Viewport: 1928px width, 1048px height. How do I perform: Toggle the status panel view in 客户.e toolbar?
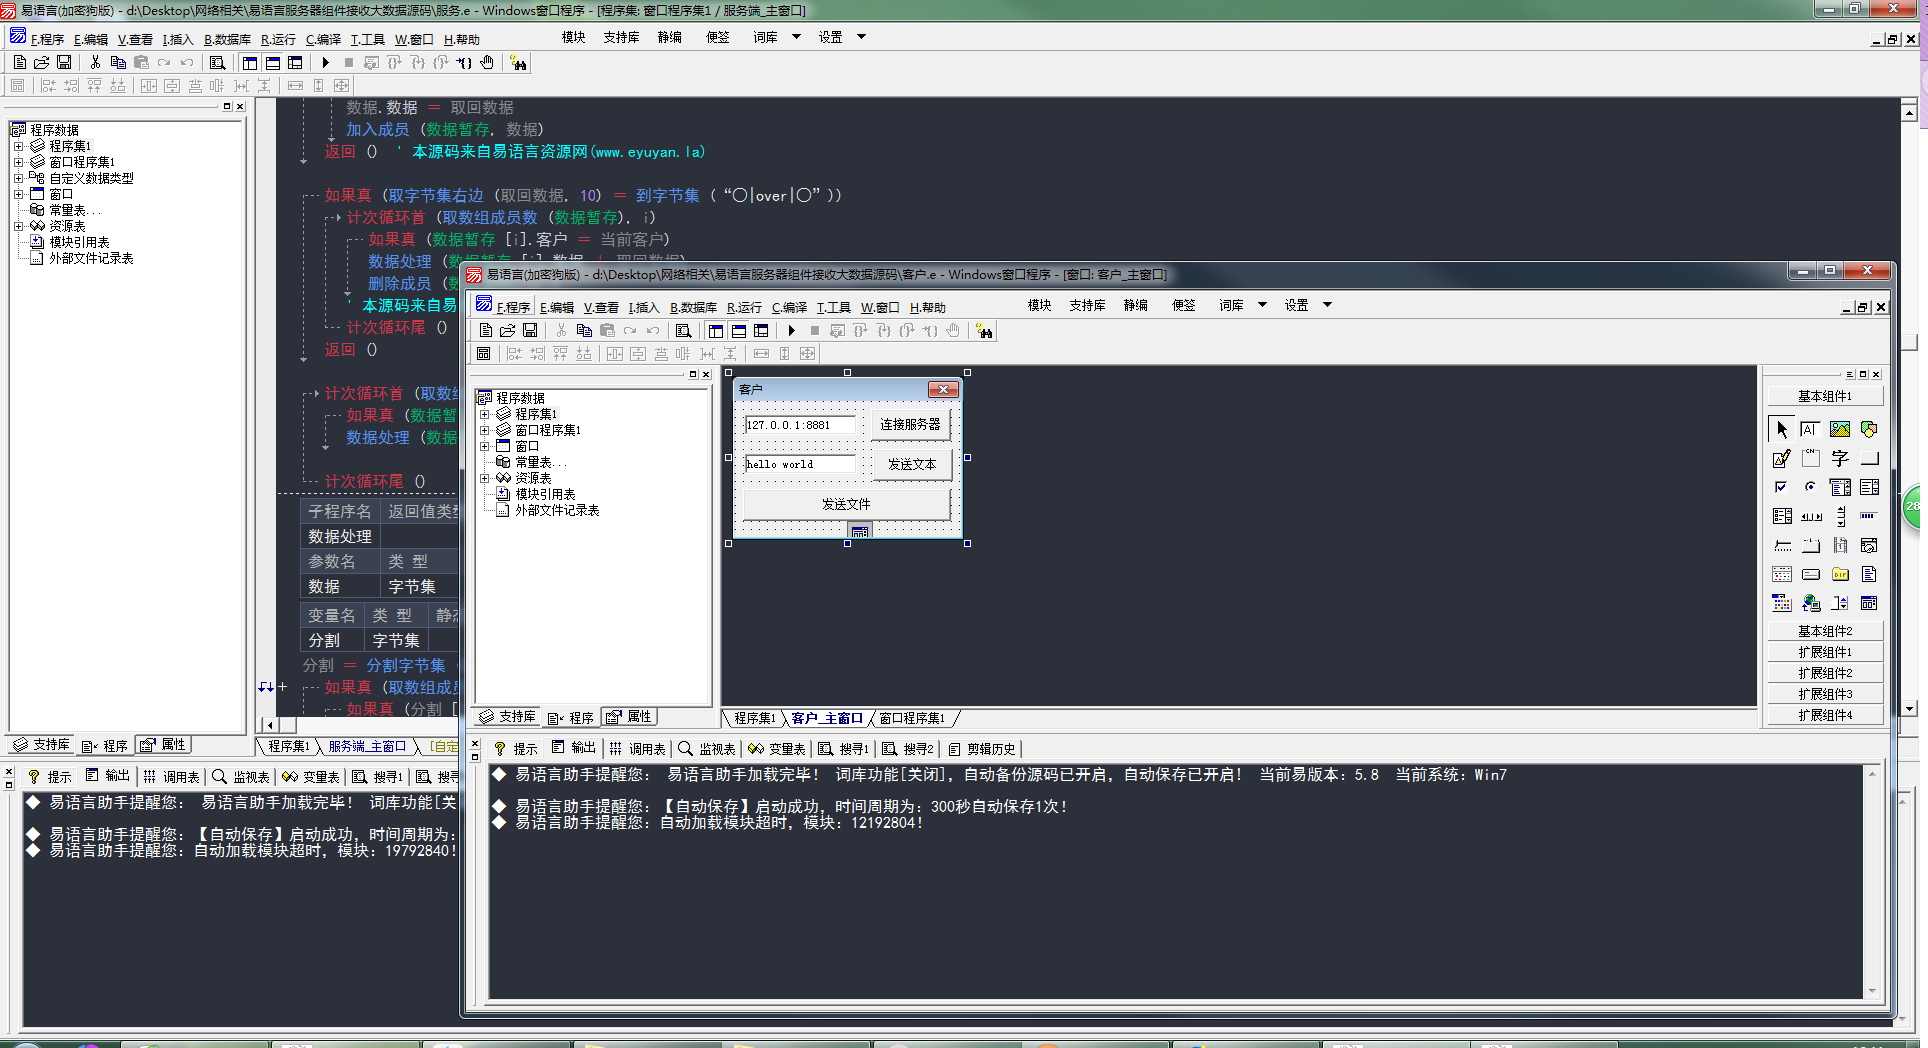[739, 331]
